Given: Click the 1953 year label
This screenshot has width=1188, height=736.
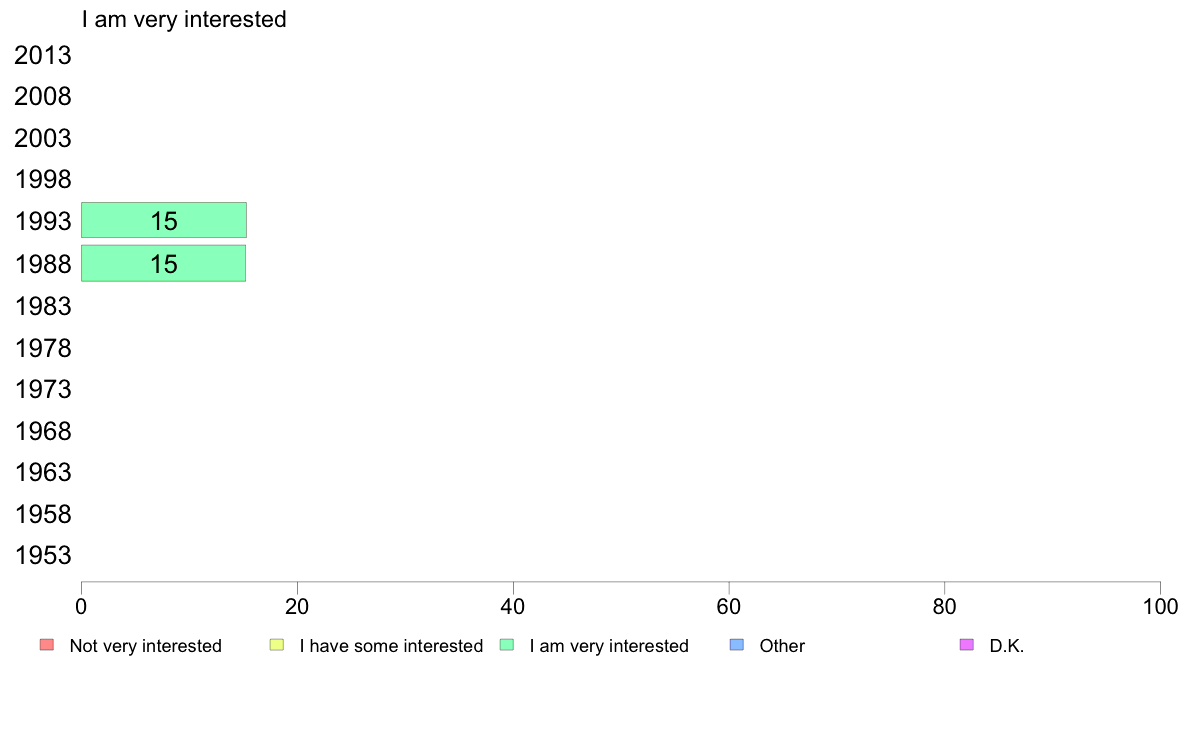Looking at the screenshot, I should coord(43,556).
